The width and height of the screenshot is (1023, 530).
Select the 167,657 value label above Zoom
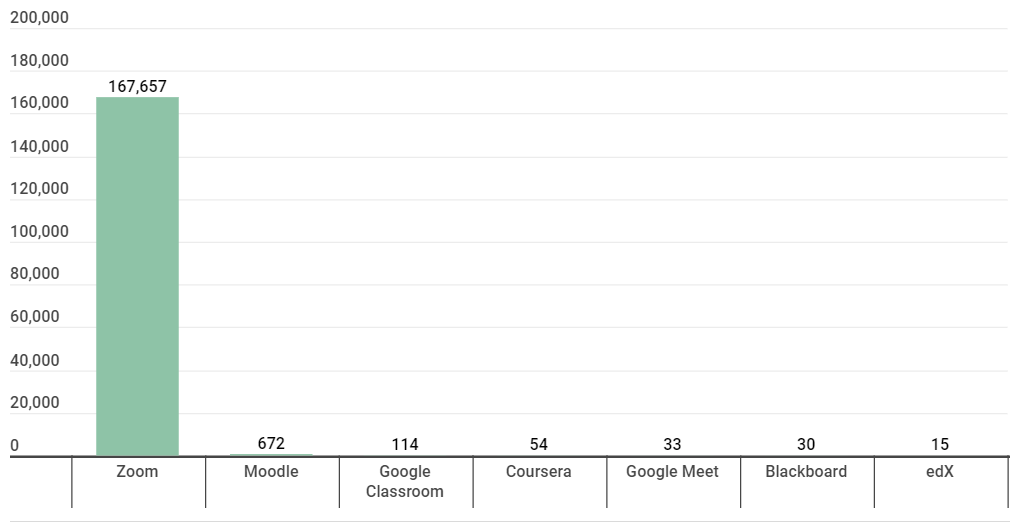coord(138,86)
